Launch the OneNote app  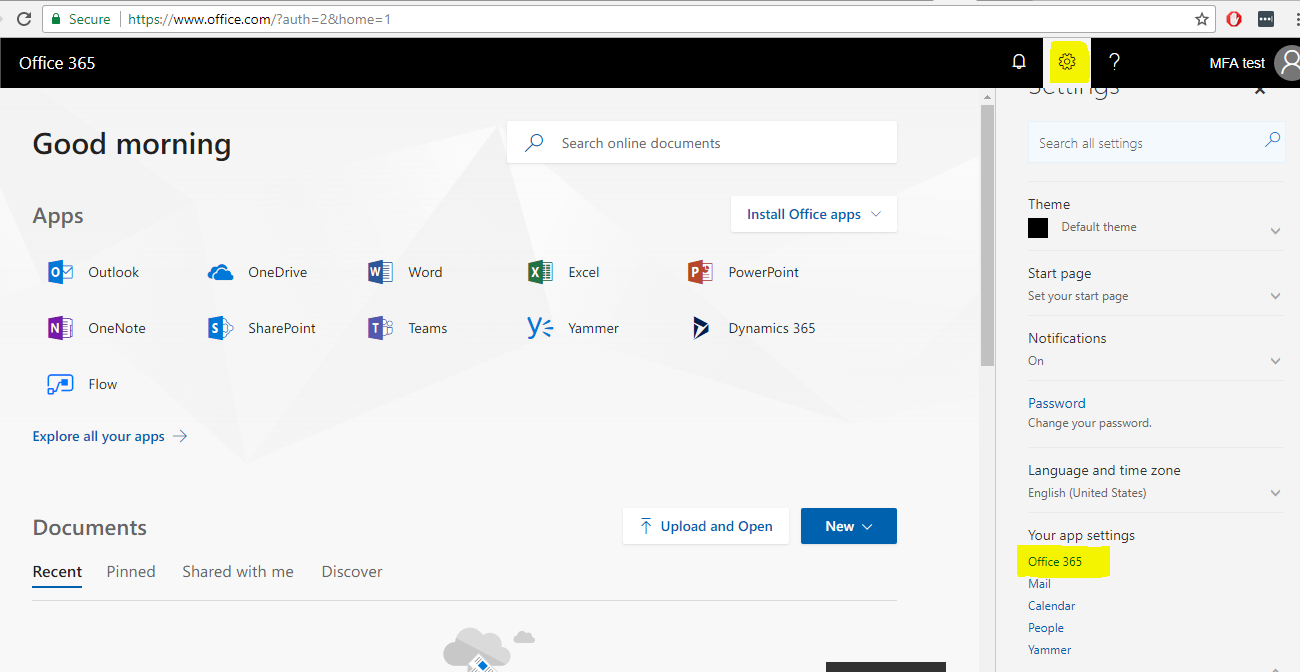click(x=96, y=328)
